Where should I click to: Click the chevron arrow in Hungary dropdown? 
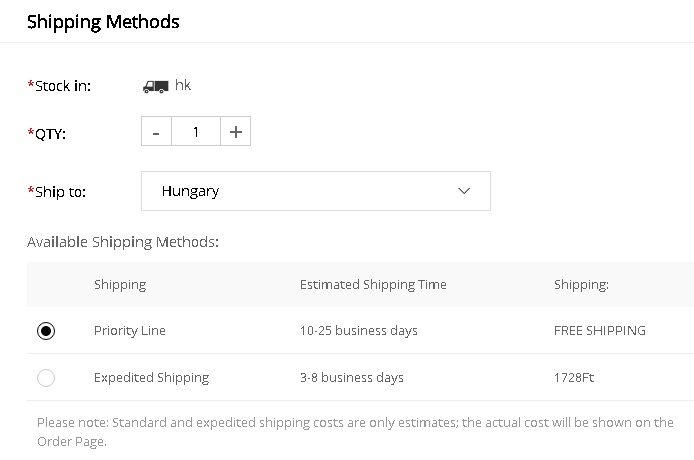pyautogui.click(x=463, y=191)
